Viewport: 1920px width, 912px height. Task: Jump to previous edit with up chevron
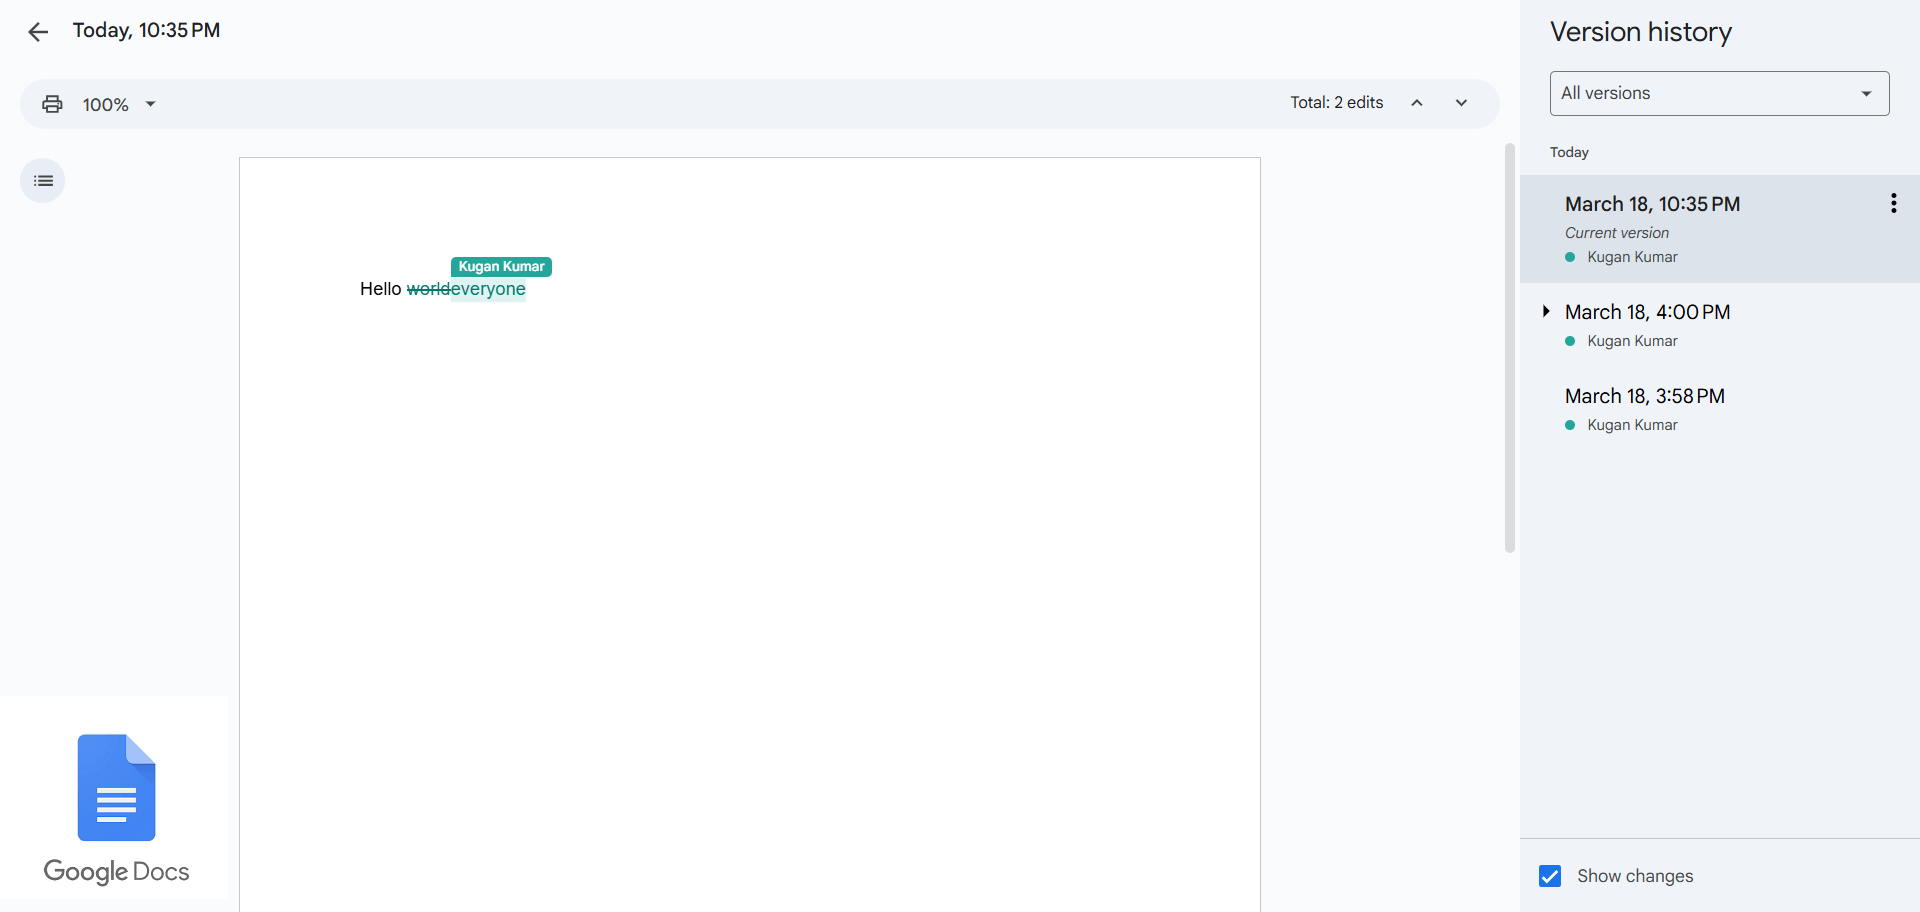[x=1417, y=102]
